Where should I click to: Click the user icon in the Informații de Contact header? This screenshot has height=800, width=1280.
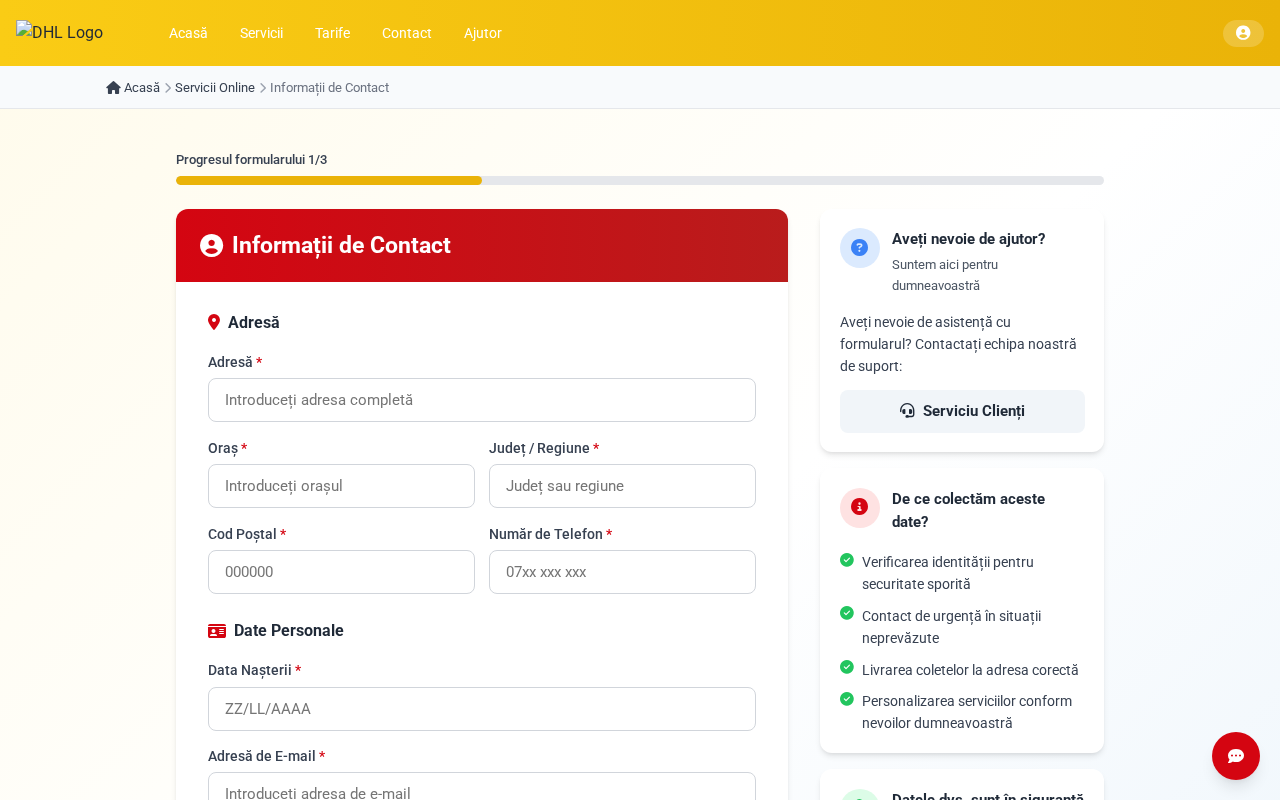tap(211, 245)
